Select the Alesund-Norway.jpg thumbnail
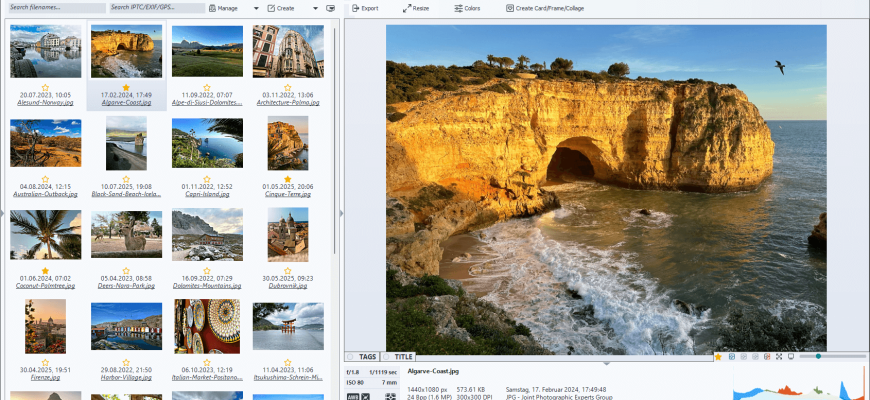Screen dimensions: 870x400 click(45, 51)
